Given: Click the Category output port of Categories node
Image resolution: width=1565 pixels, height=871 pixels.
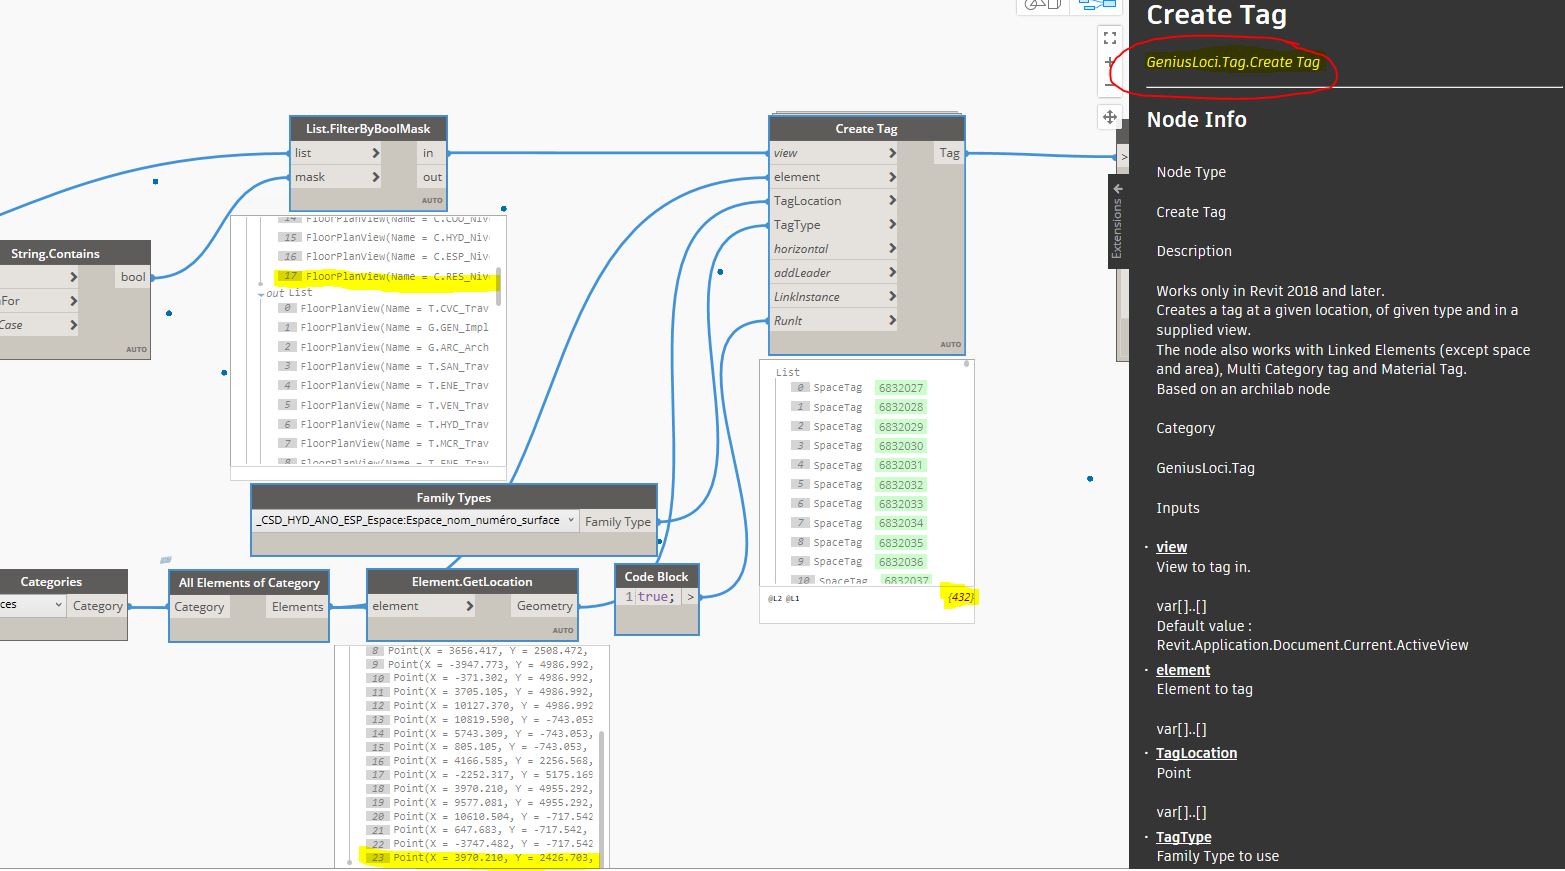Looking at the screenshot, I should (x=97, y=606).
